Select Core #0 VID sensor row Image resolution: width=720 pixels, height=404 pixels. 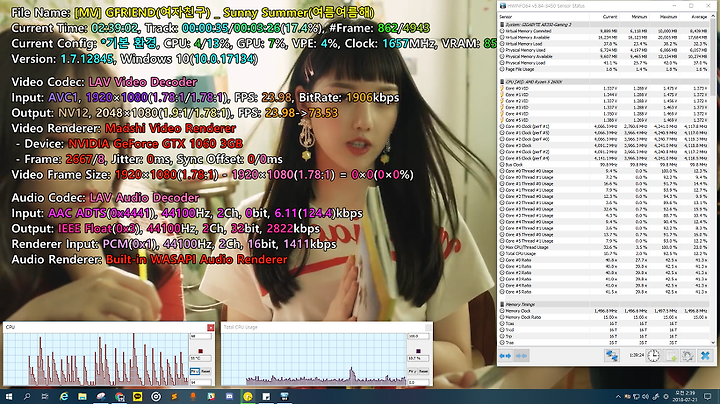point(604,88)
